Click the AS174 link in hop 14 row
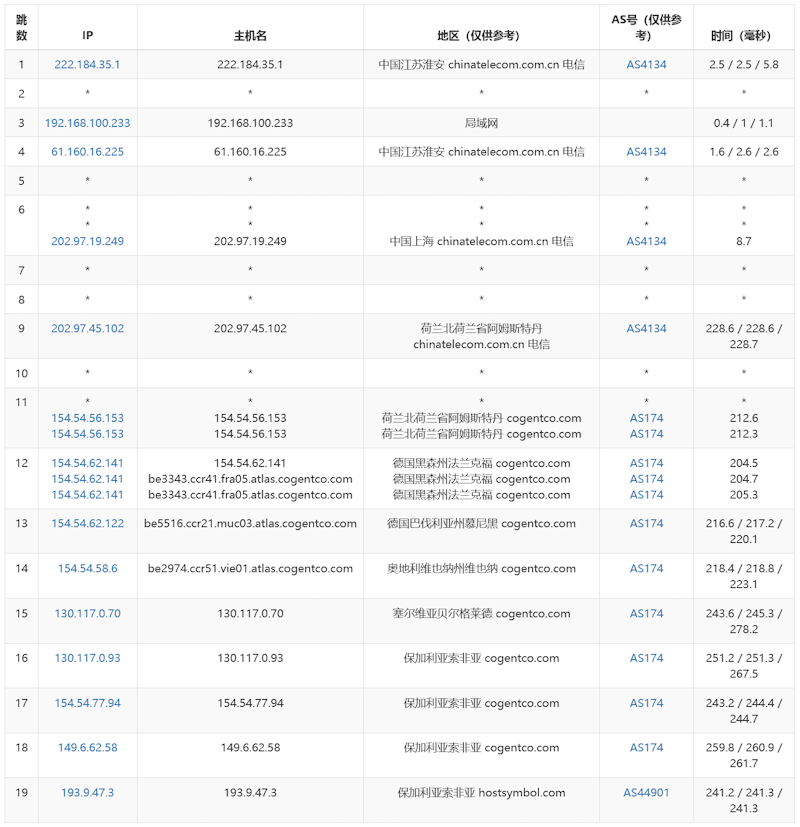The image size is (800, 827). 646,569
